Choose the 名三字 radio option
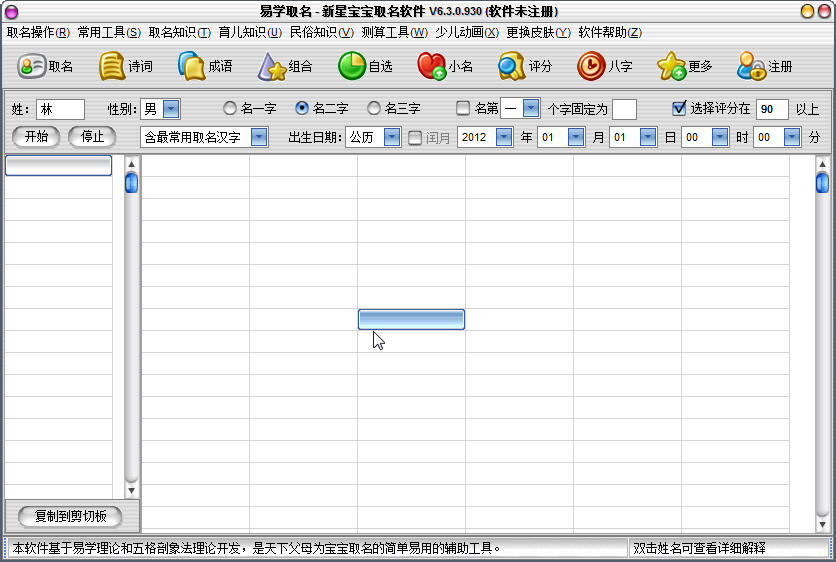Viewport: 836px width, 562px height. point(374,108)
